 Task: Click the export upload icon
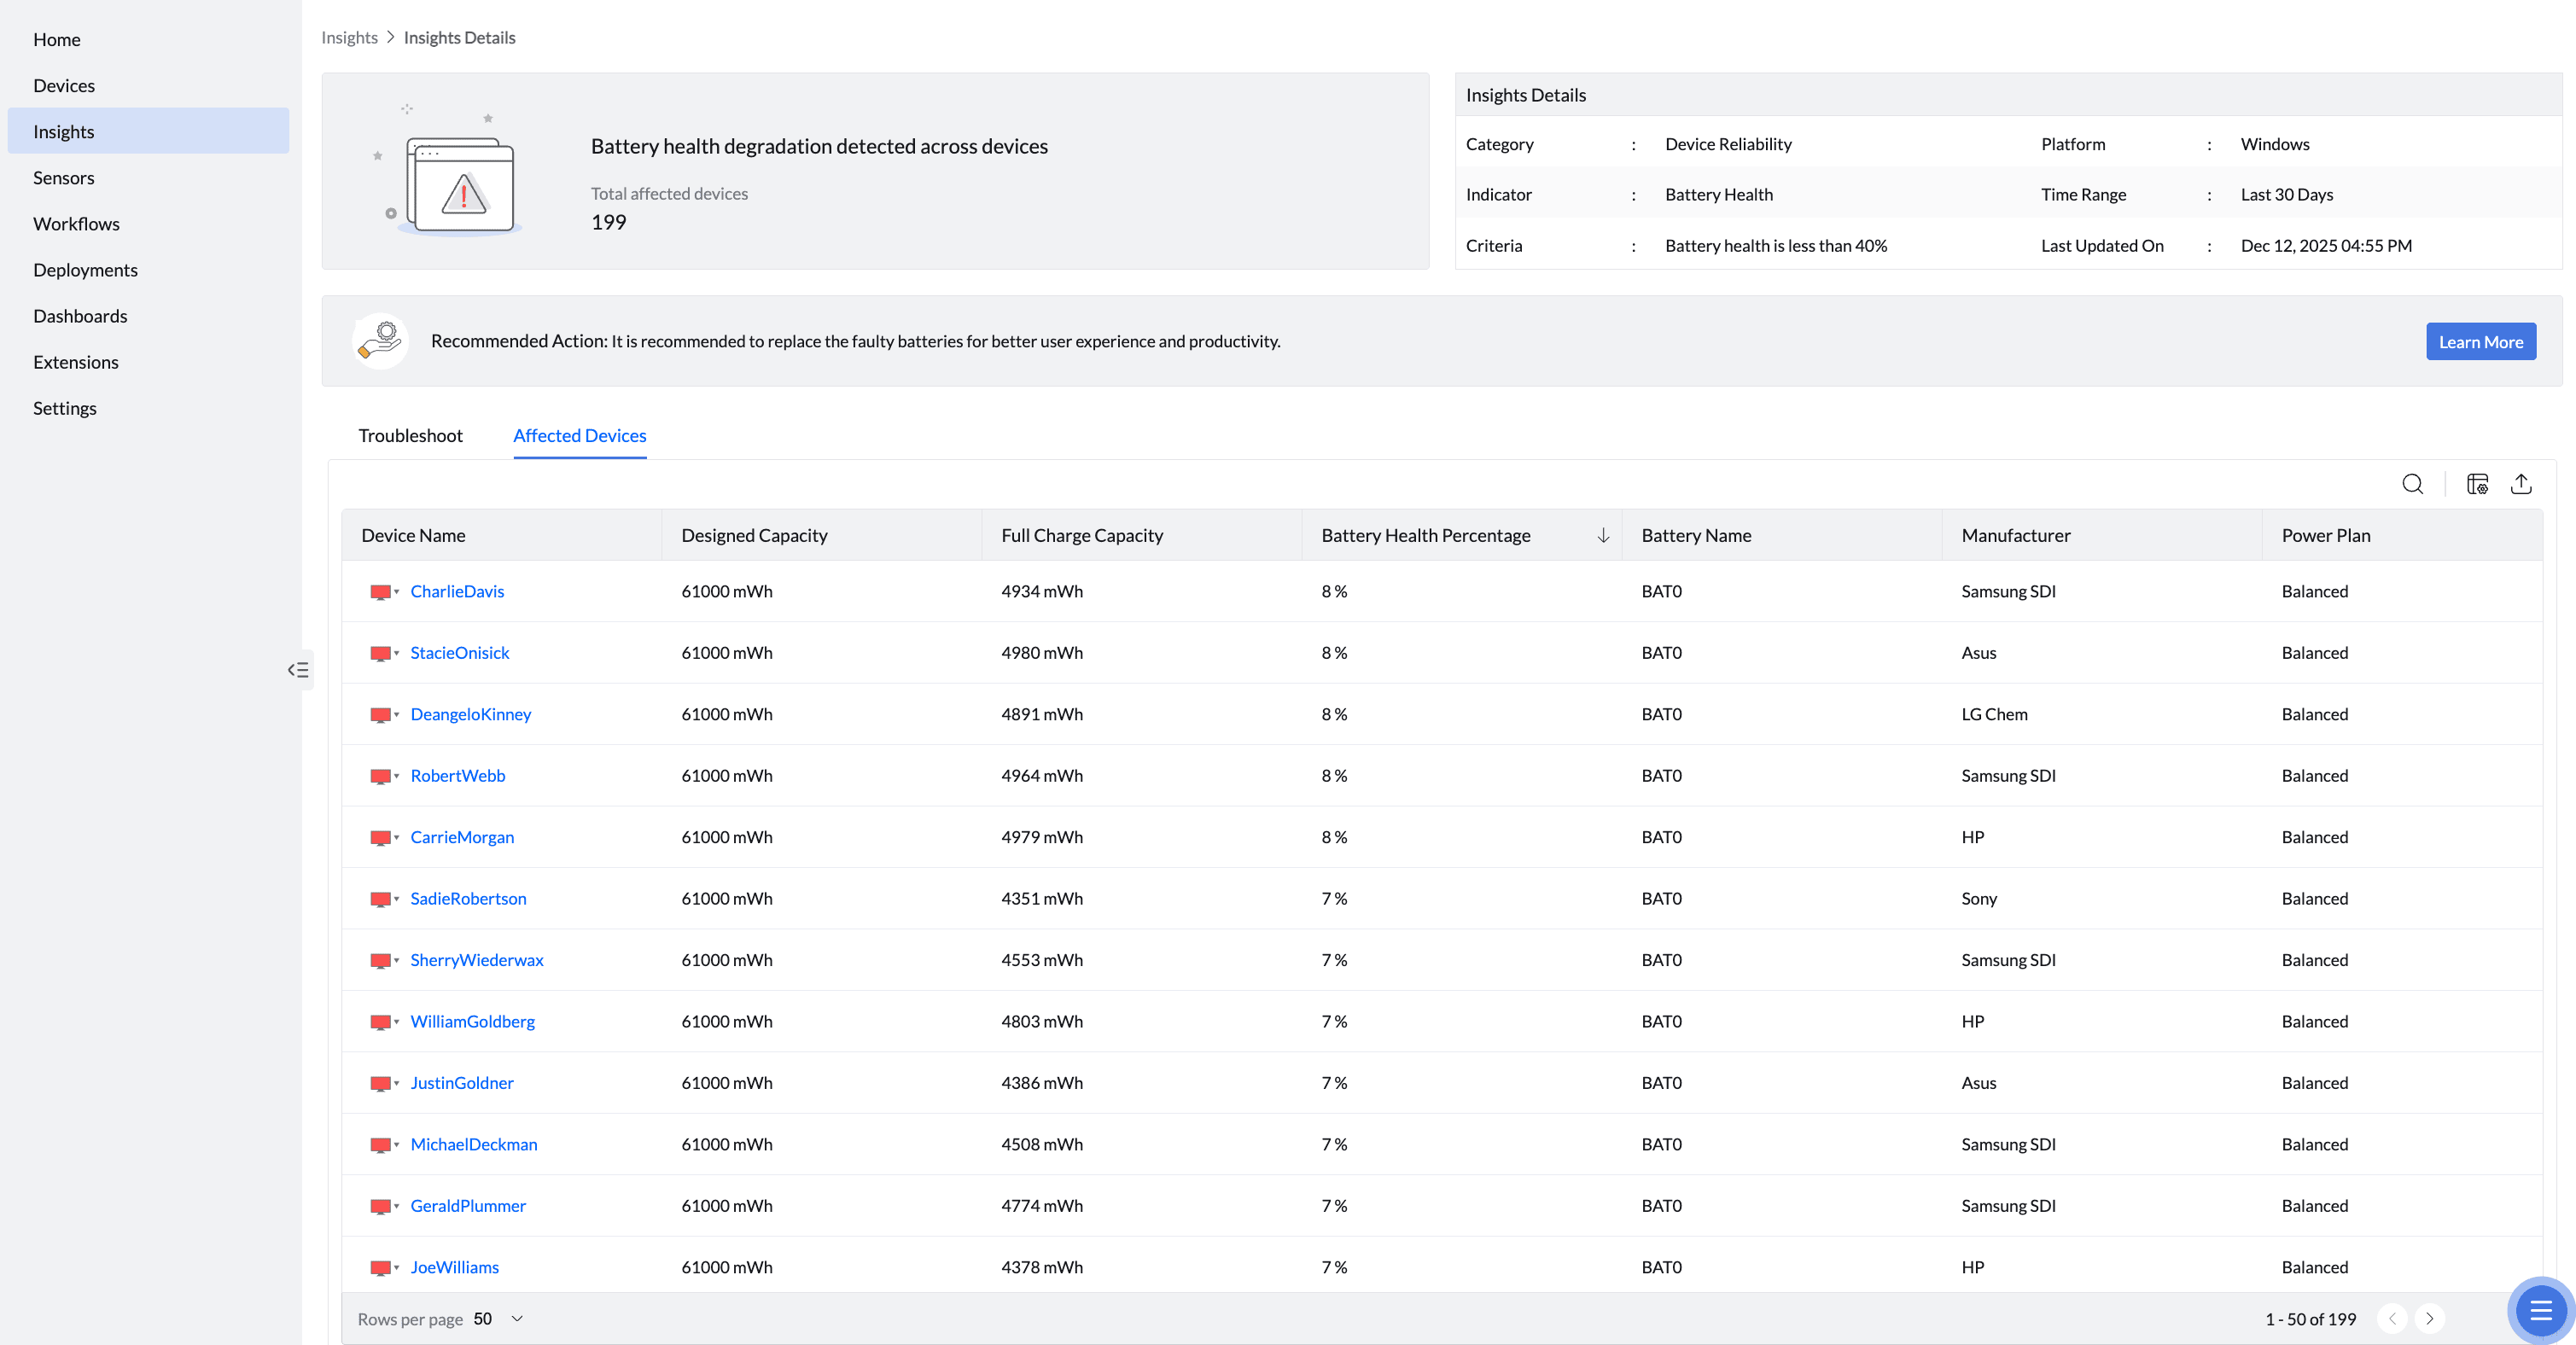pos(2521,484)
